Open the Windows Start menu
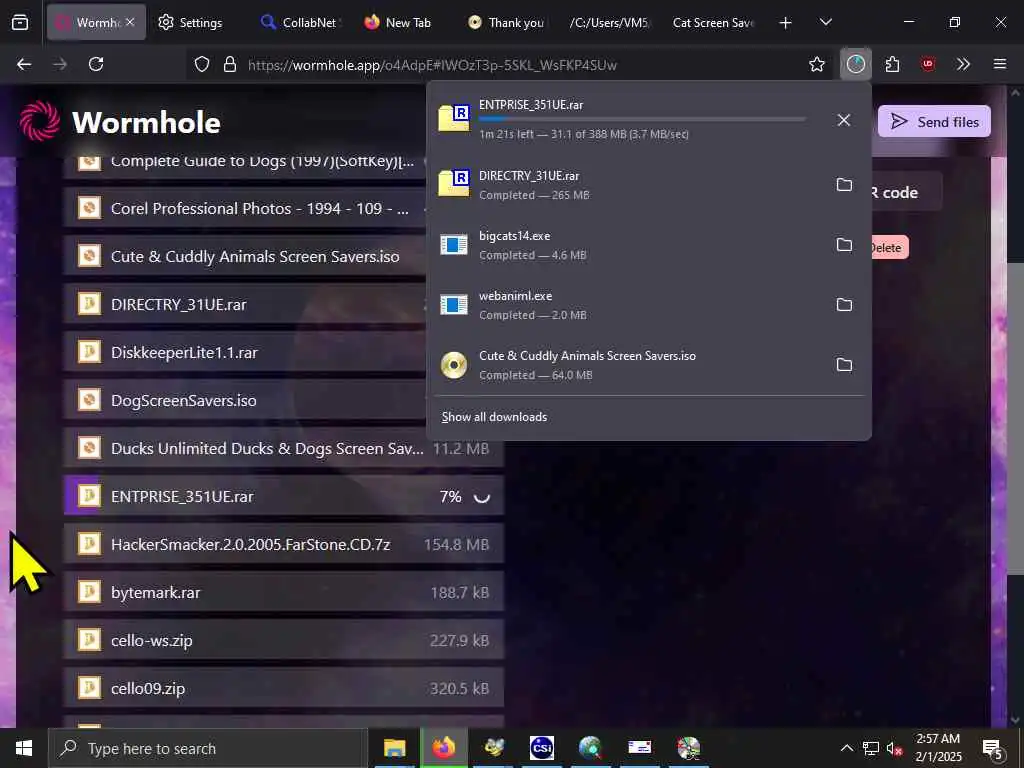The width and height of the screenshot is (1024, 768). point(24,748)
